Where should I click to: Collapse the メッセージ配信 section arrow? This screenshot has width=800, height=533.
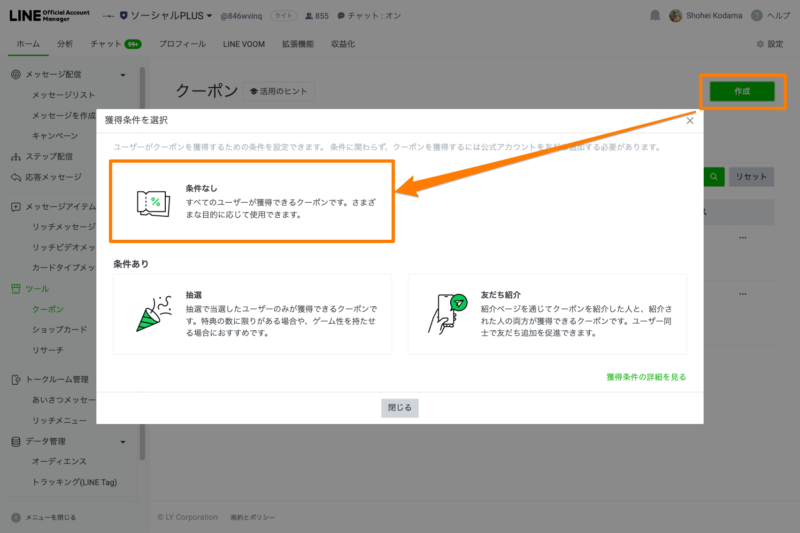(123, 75)
